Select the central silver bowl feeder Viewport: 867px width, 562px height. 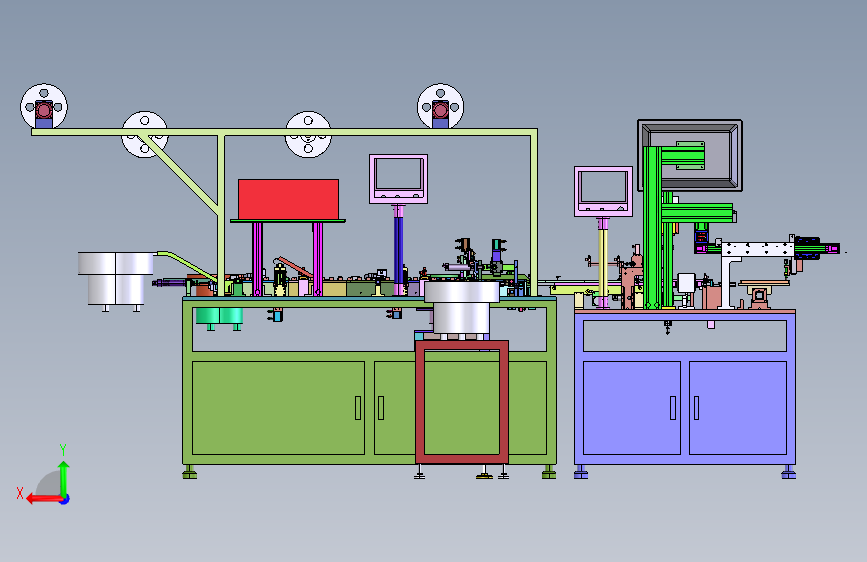(x=462, y=307)
